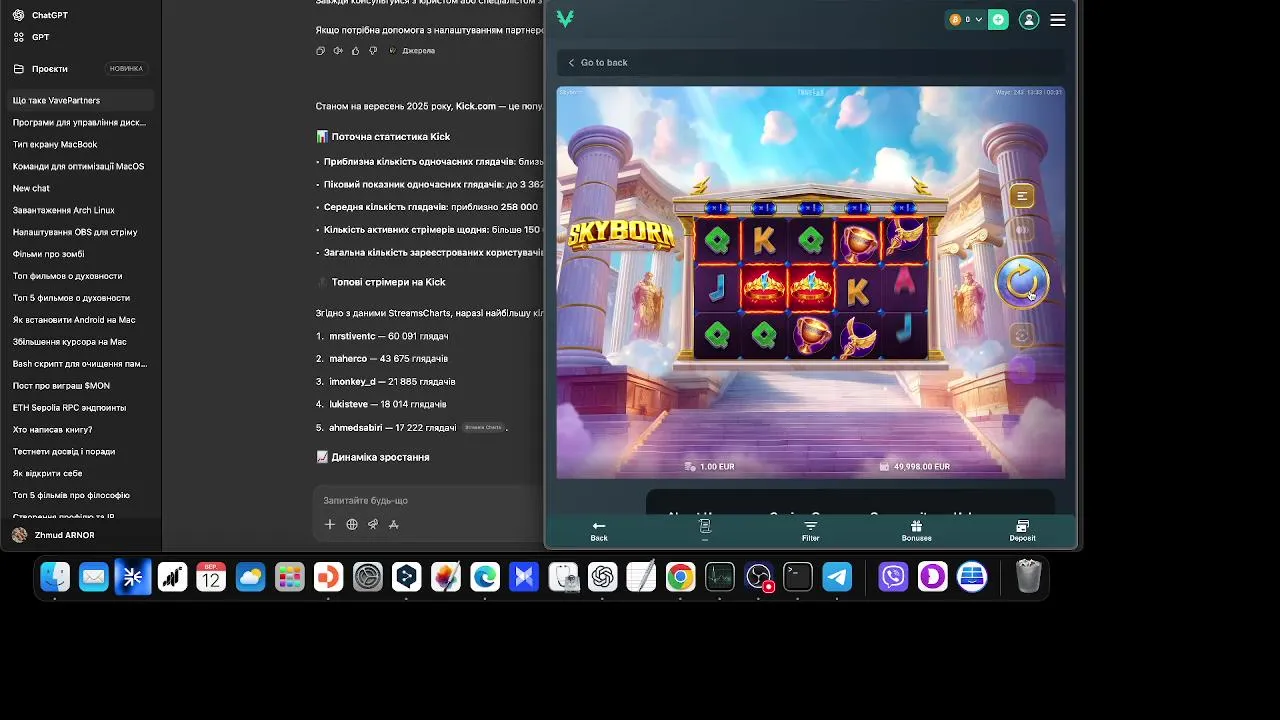Open Проєкти section in ChatGPT sidebar
The height and width of the screenshot is (720, 1280).
coord(50,69)
